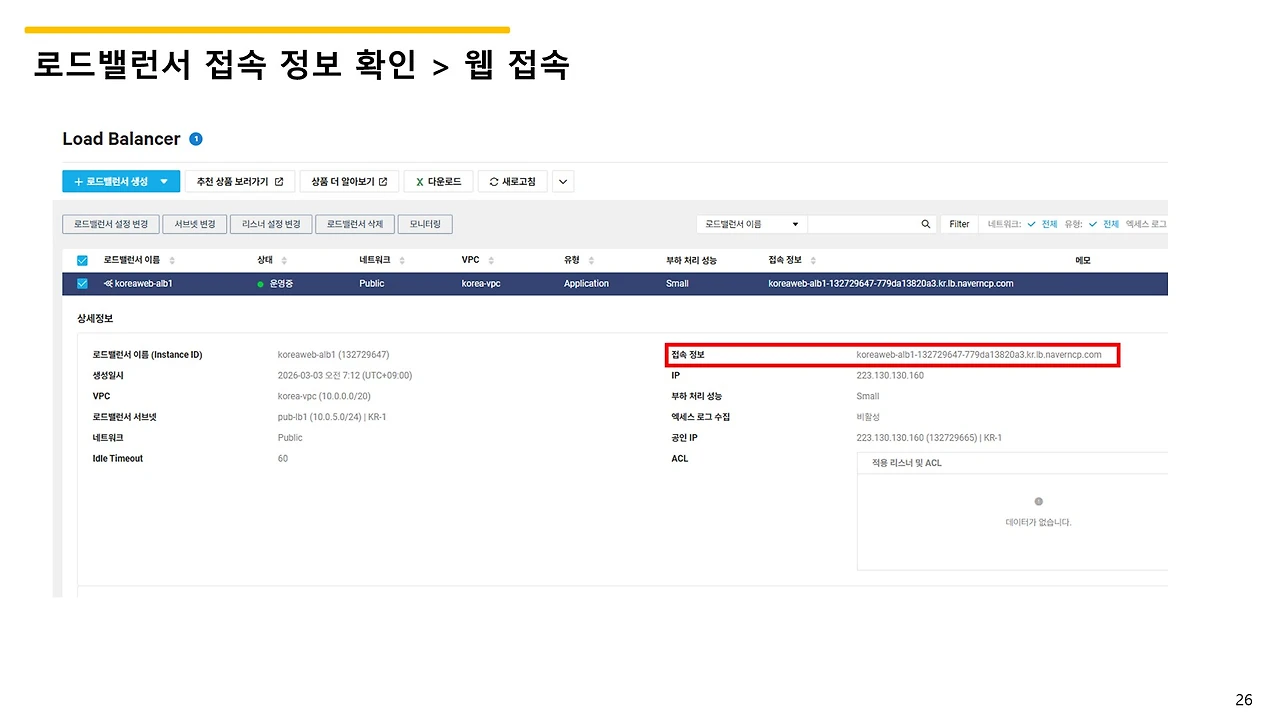Sort by the 접속 정보 column arrows
This screenshot has height=720, width=1280.
point(814,259)
